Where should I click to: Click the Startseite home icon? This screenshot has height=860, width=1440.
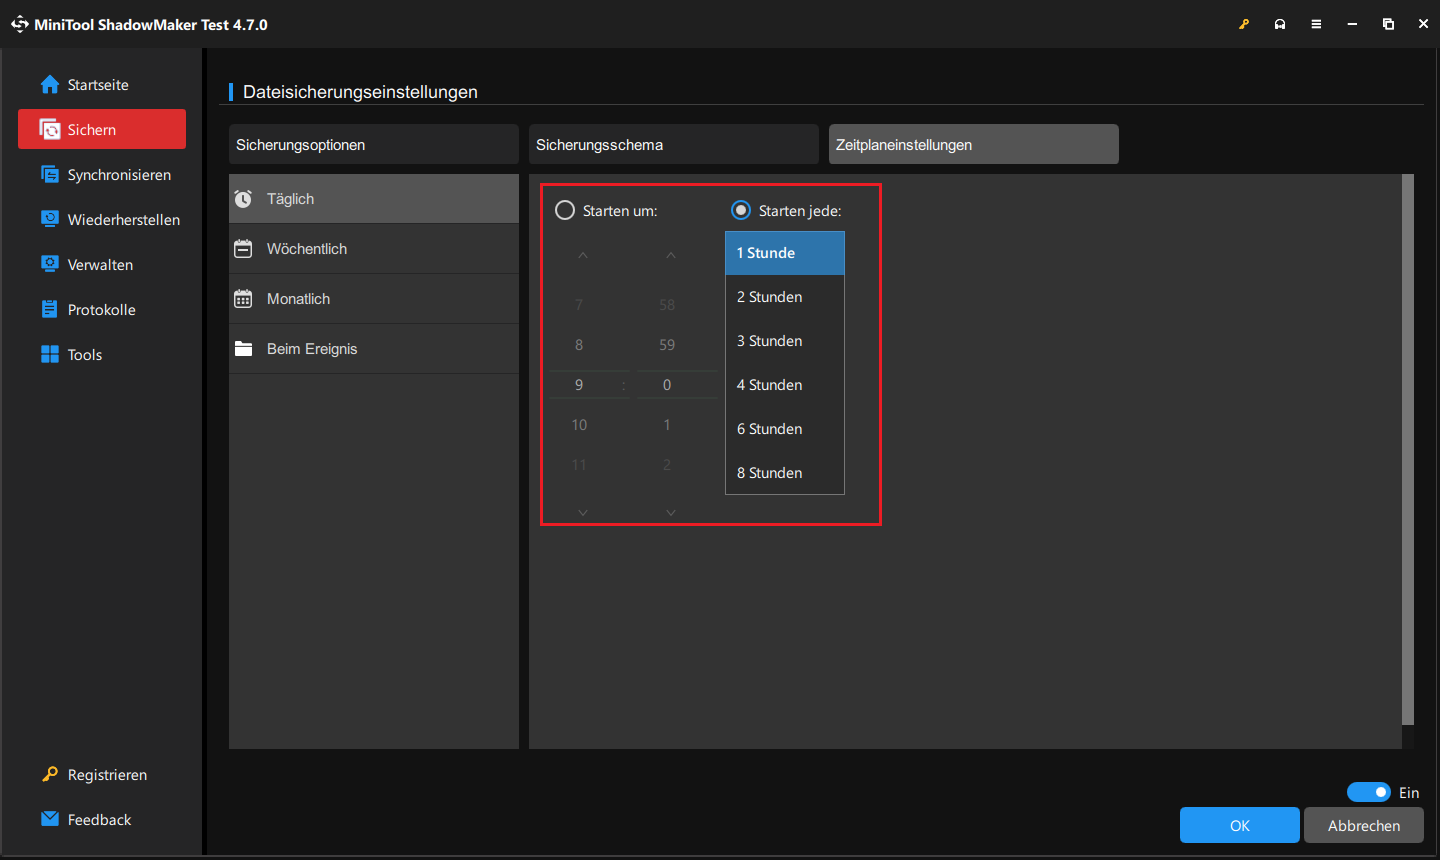(x=50, y=85)
